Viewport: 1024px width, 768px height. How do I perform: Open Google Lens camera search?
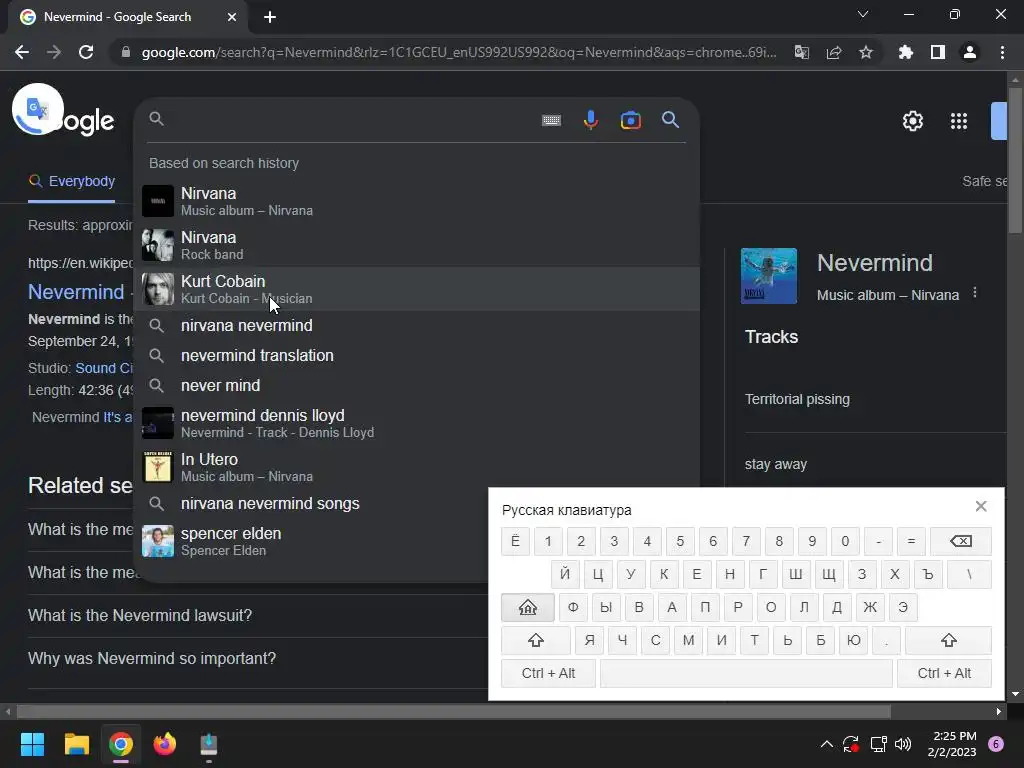coord(630,120)
